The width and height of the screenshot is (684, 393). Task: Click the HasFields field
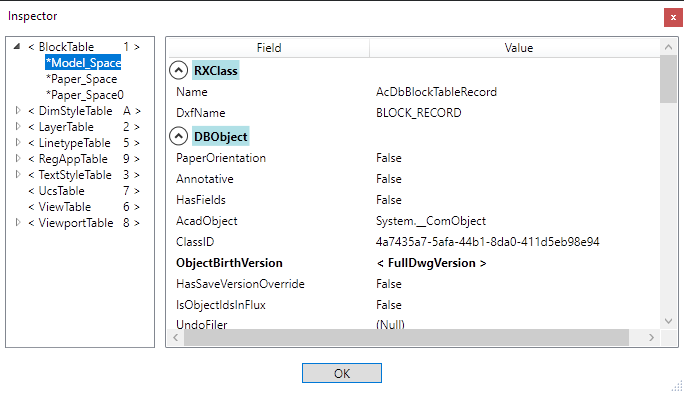201,200
